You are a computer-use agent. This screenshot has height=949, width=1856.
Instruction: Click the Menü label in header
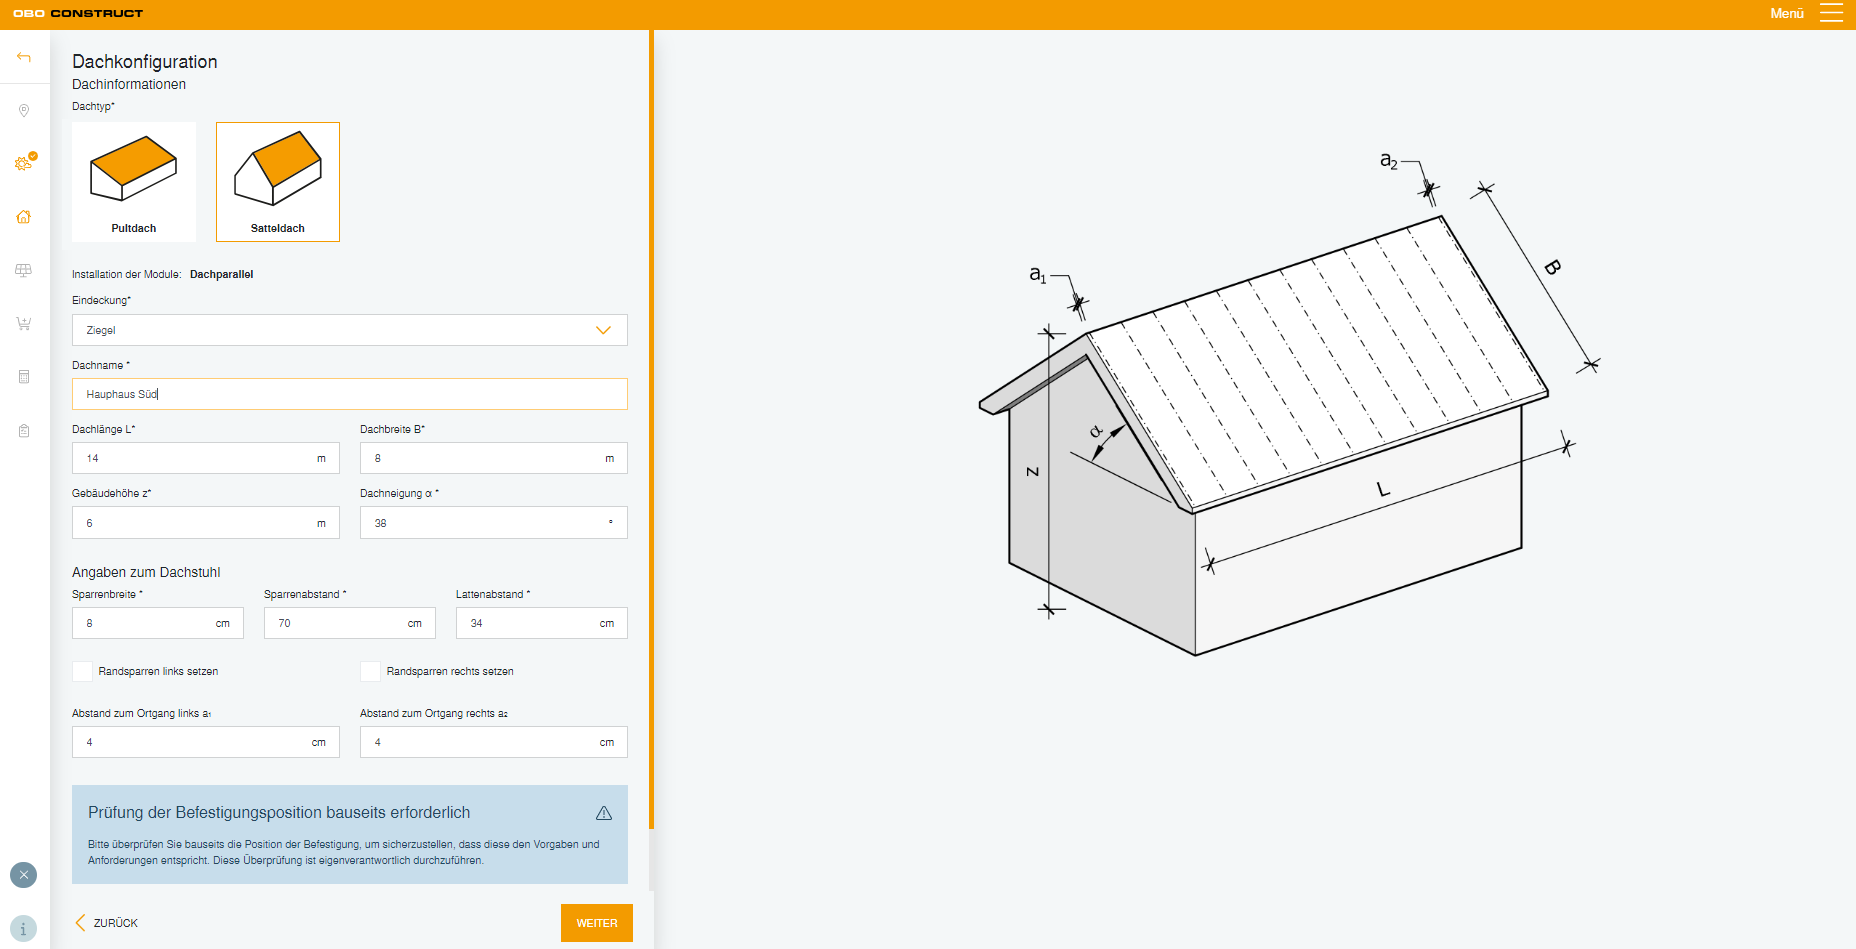(x=1787, y=13)
